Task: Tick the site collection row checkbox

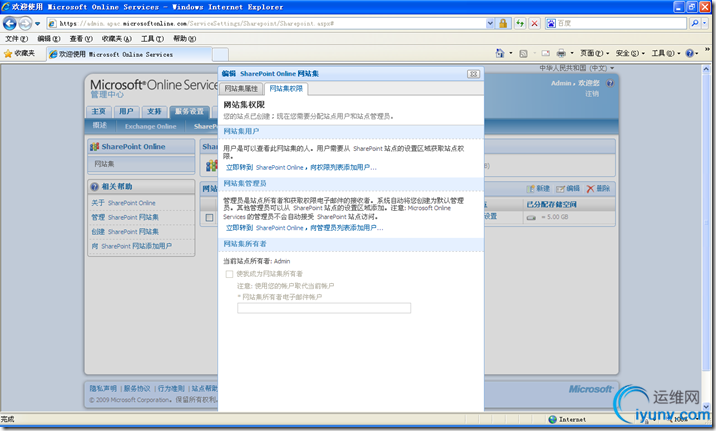Action: tap(209, 217)
